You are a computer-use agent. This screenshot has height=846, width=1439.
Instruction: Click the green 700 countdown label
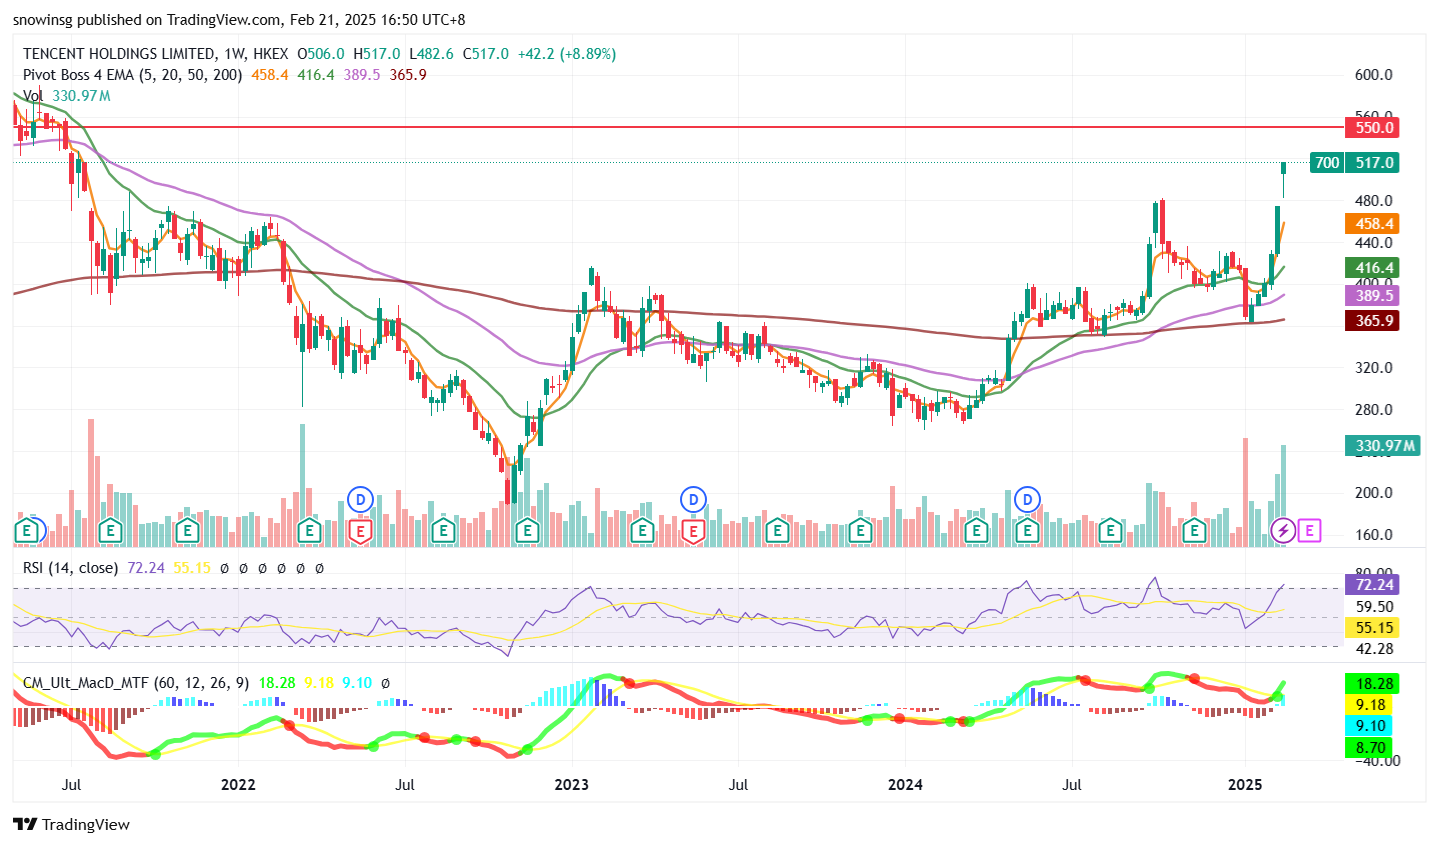[x=1326, y=162]
